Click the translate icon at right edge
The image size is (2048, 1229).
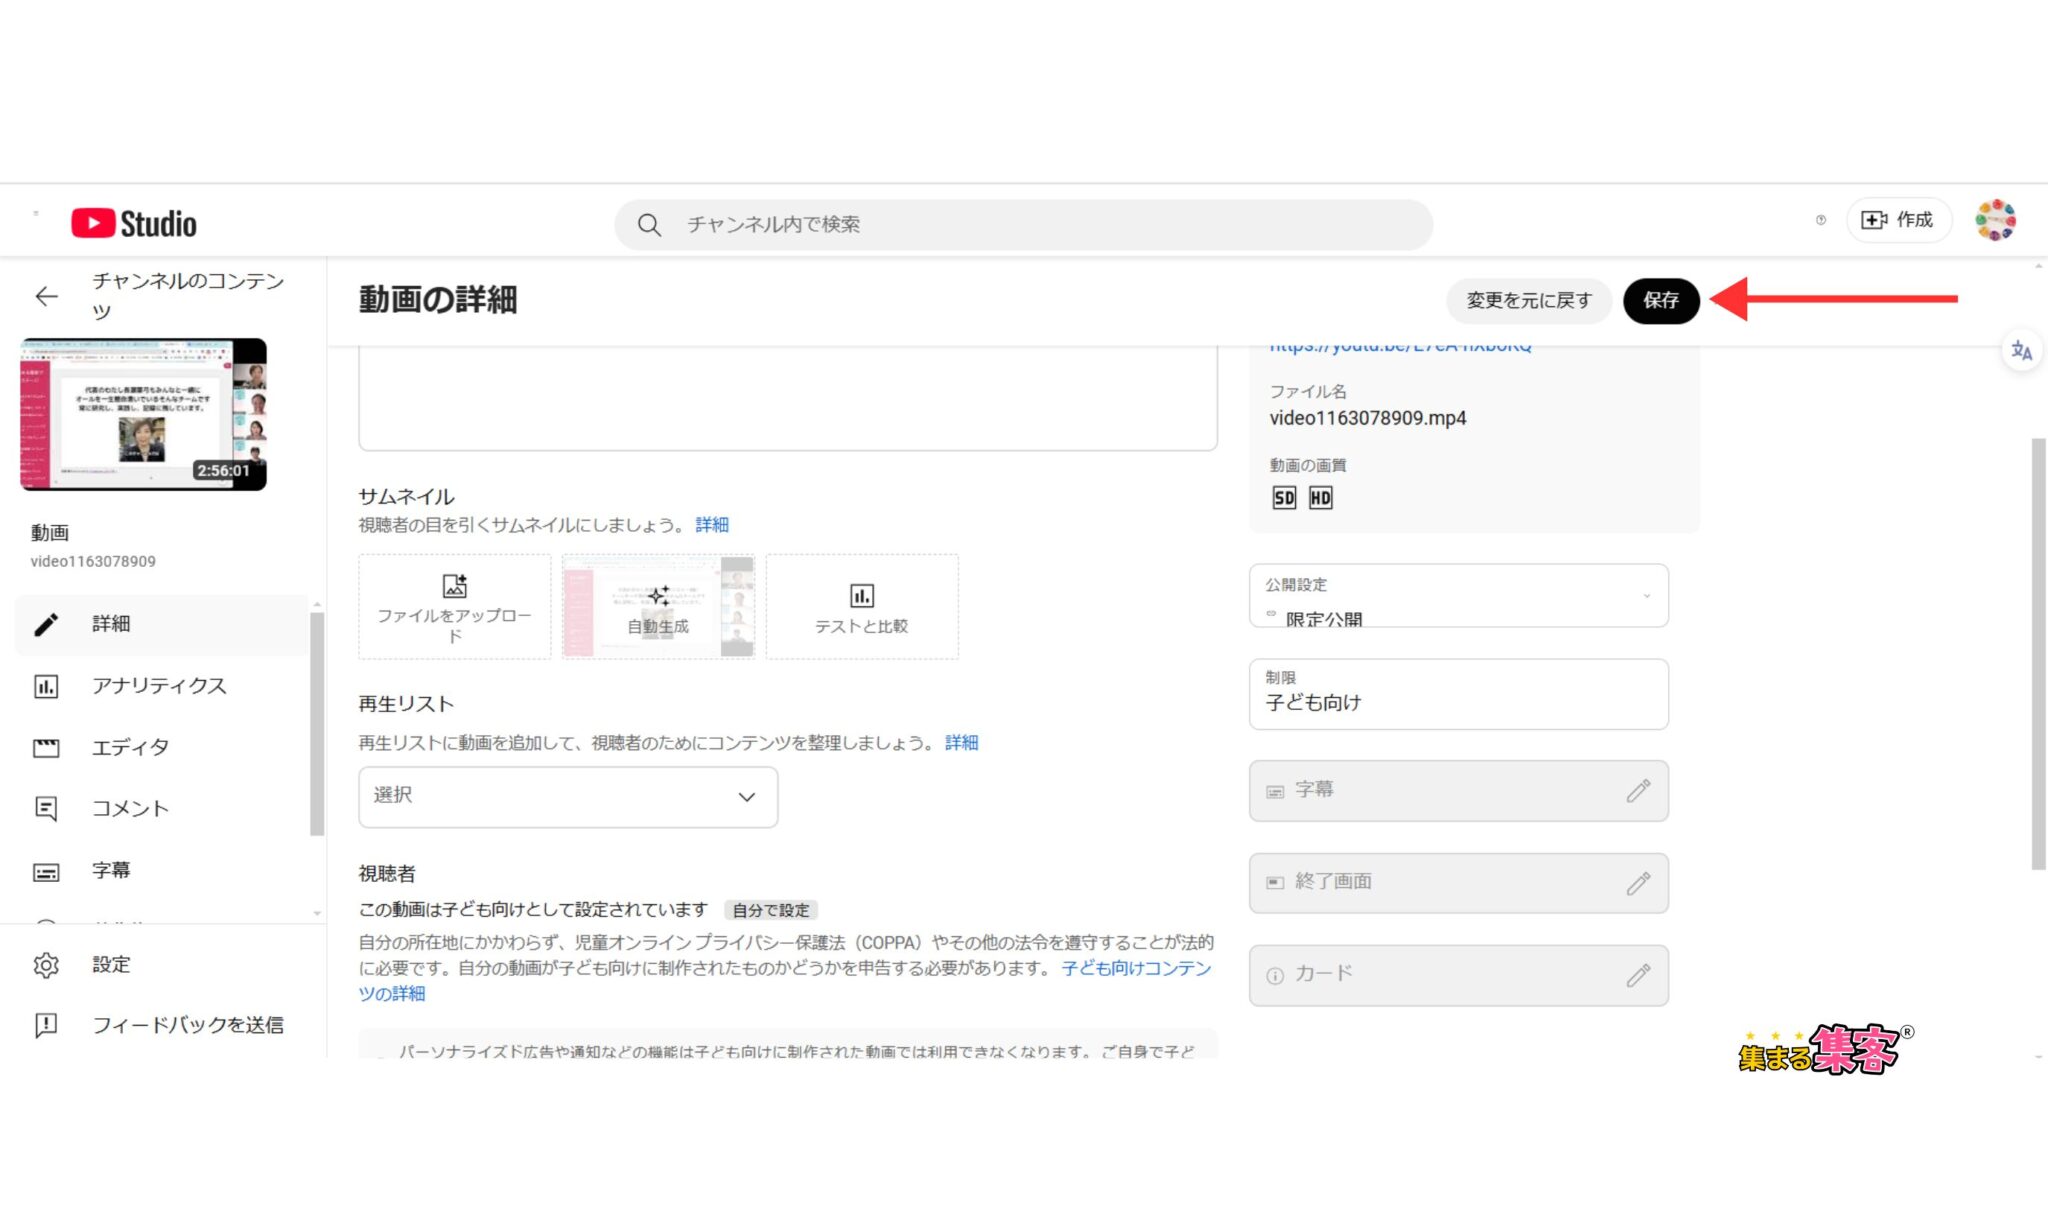tap(2021, 351)
